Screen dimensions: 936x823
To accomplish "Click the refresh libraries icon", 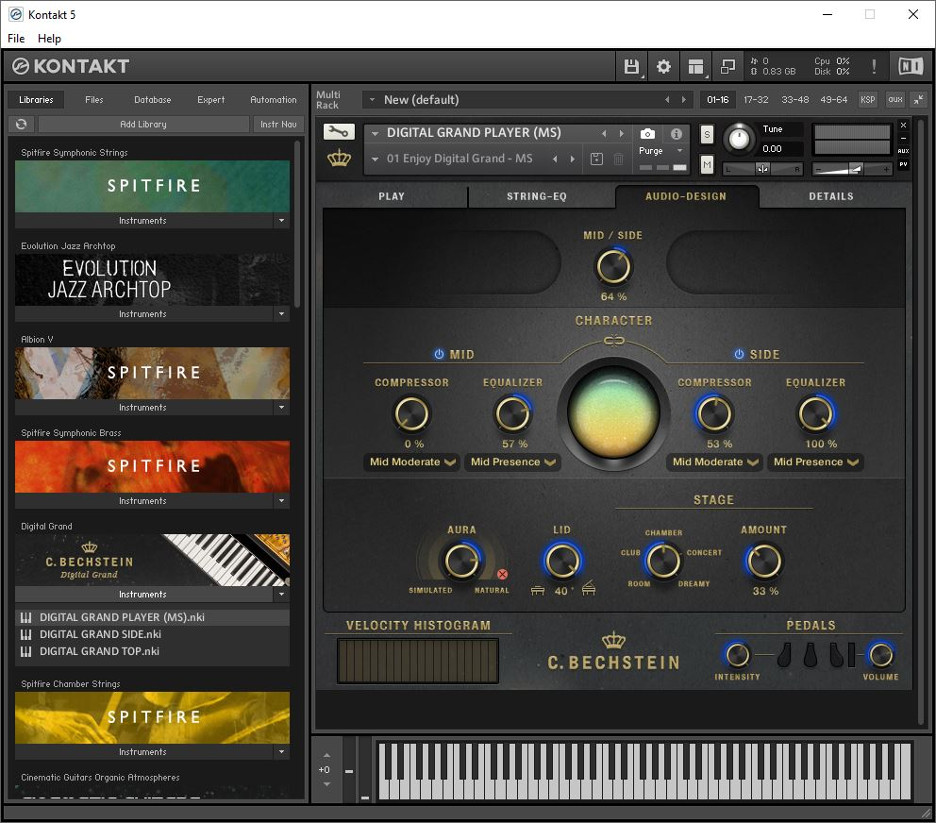I will [21, 124].
